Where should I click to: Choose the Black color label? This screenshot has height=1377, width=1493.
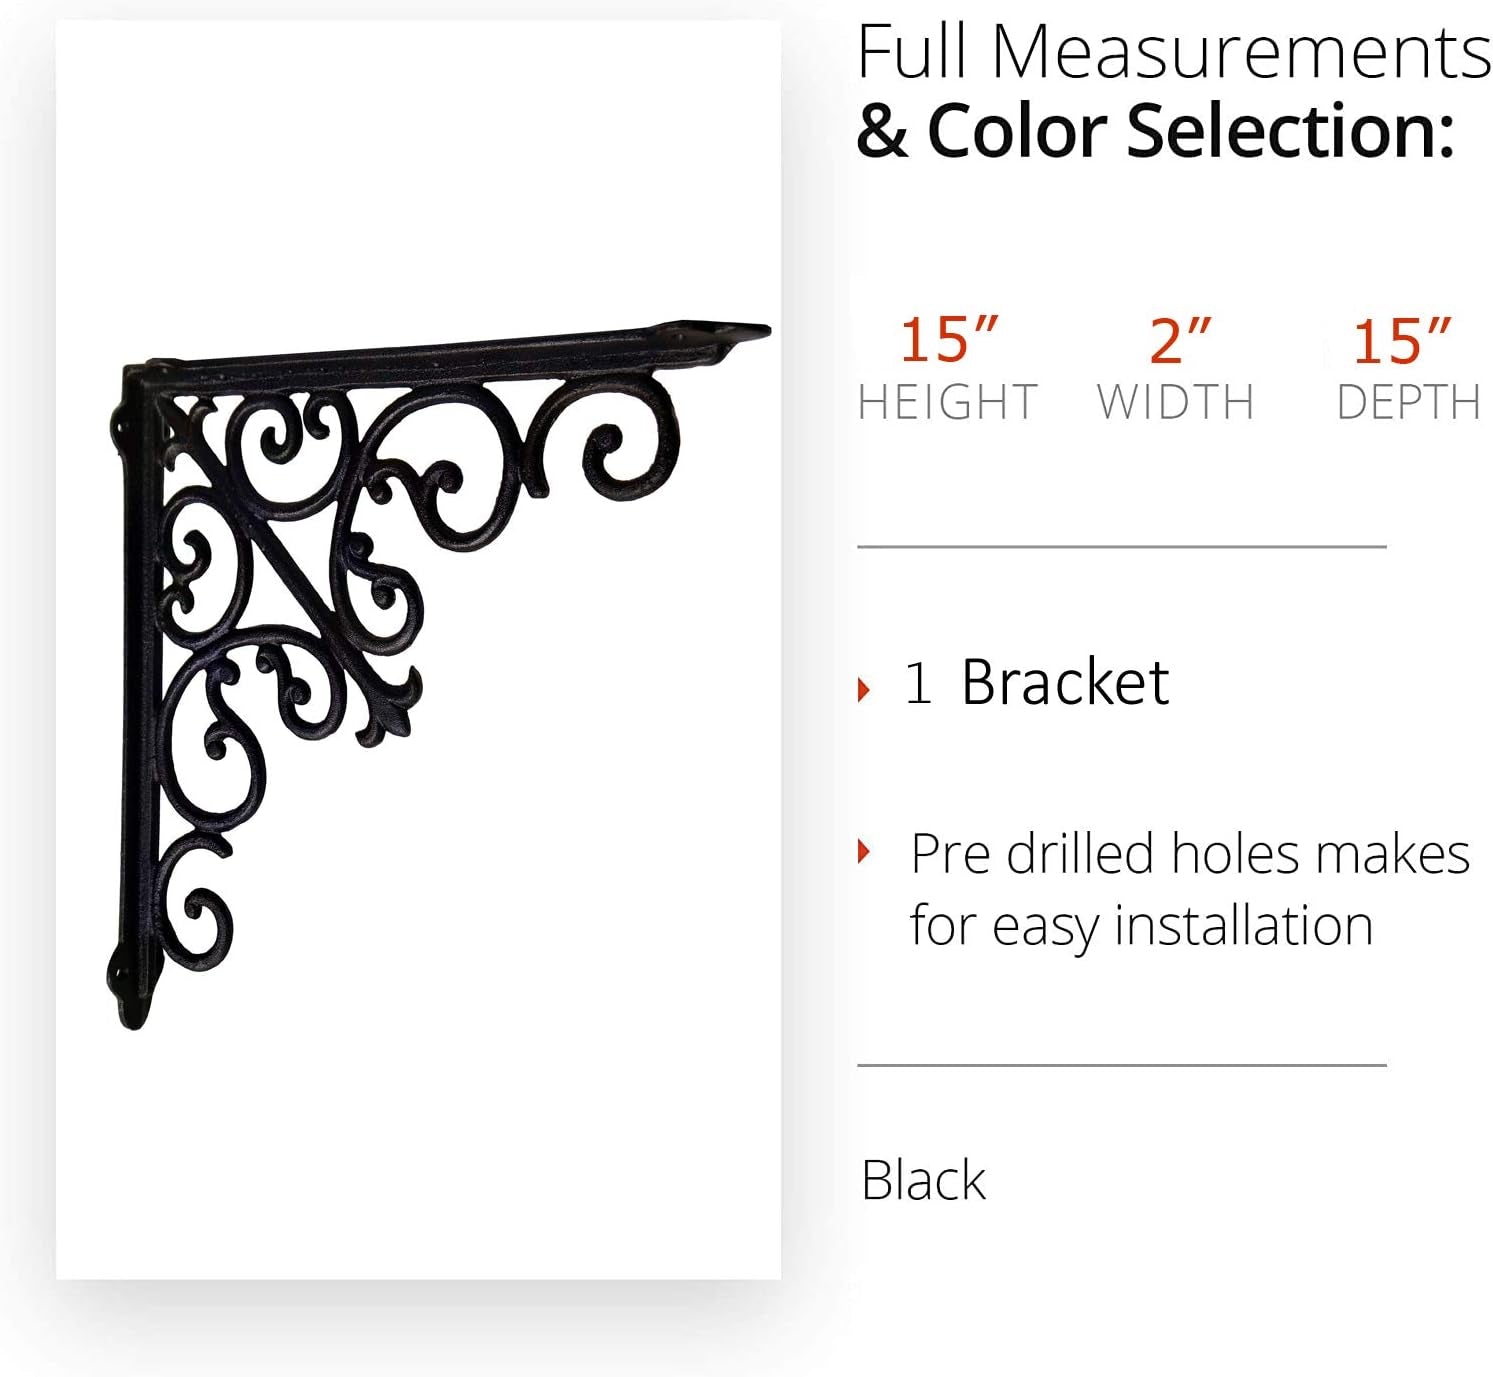[x=923, y=1180]
